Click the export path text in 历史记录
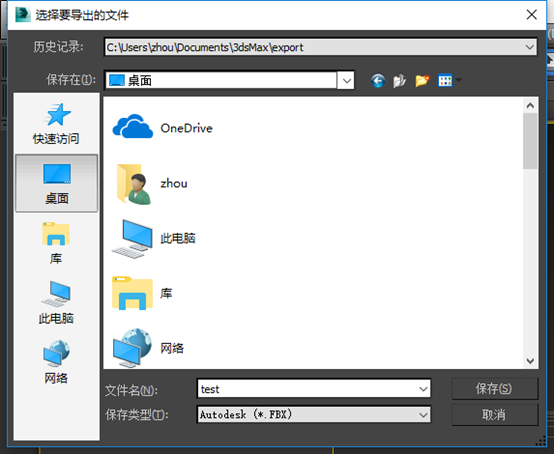The width and height of the screenshot is (554, 454). click(205, 47)
